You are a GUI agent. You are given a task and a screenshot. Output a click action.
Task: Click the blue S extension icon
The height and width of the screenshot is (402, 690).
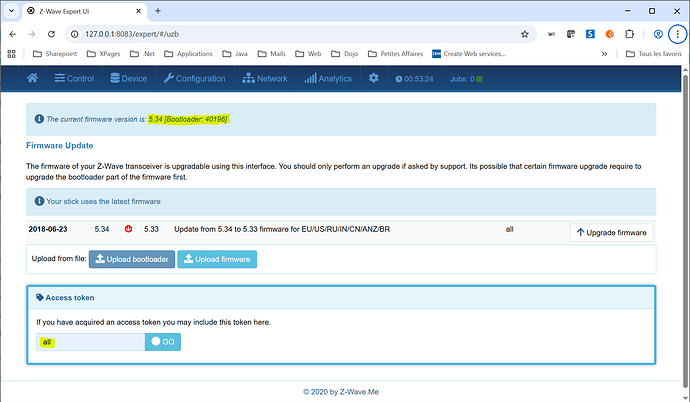click(590, 34)
